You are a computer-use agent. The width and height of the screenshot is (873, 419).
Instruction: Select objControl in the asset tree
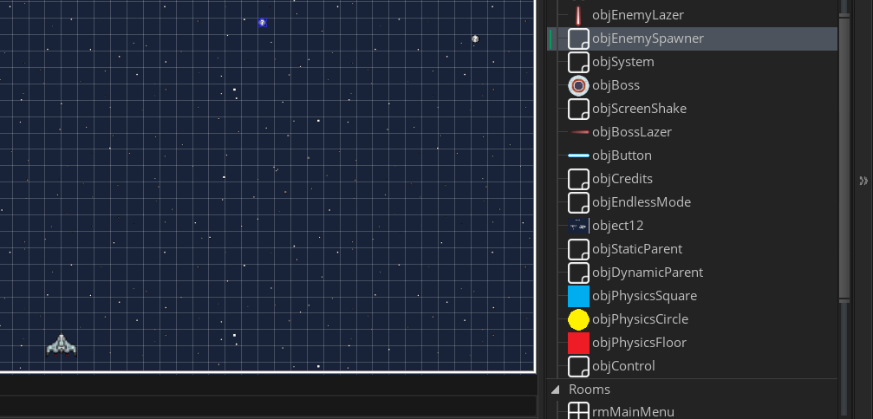click(x=624, y=366)
